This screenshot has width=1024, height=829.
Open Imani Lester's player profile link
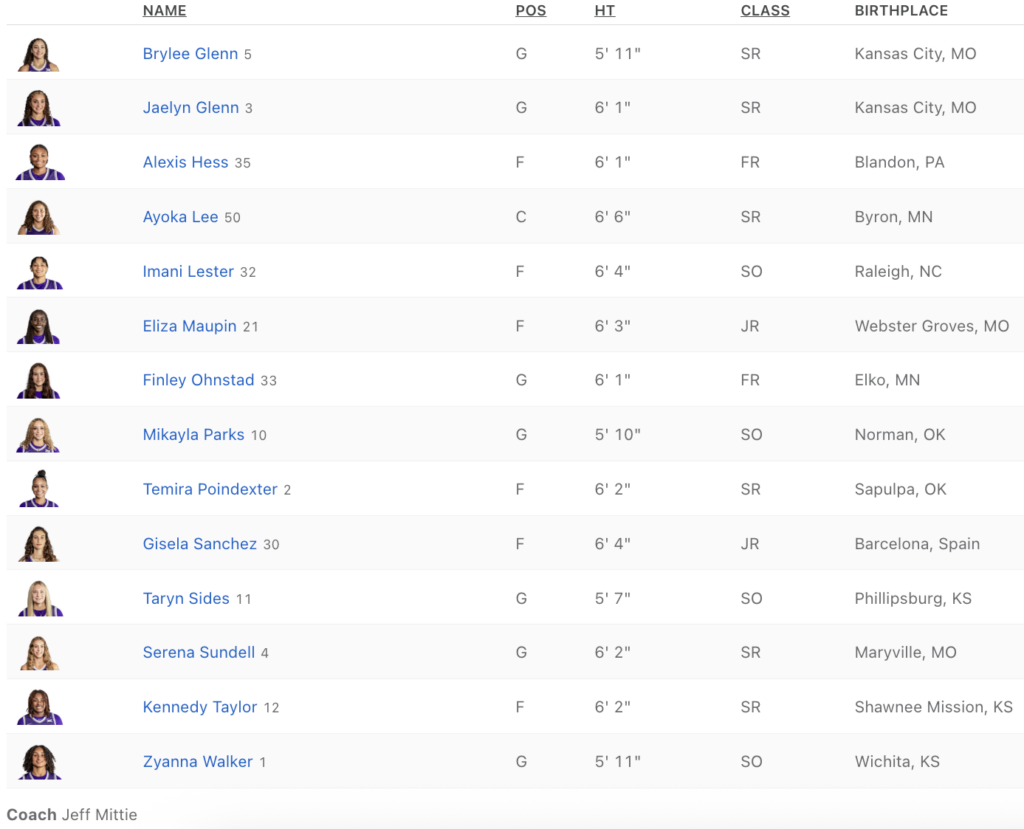[x=188, y=271]
